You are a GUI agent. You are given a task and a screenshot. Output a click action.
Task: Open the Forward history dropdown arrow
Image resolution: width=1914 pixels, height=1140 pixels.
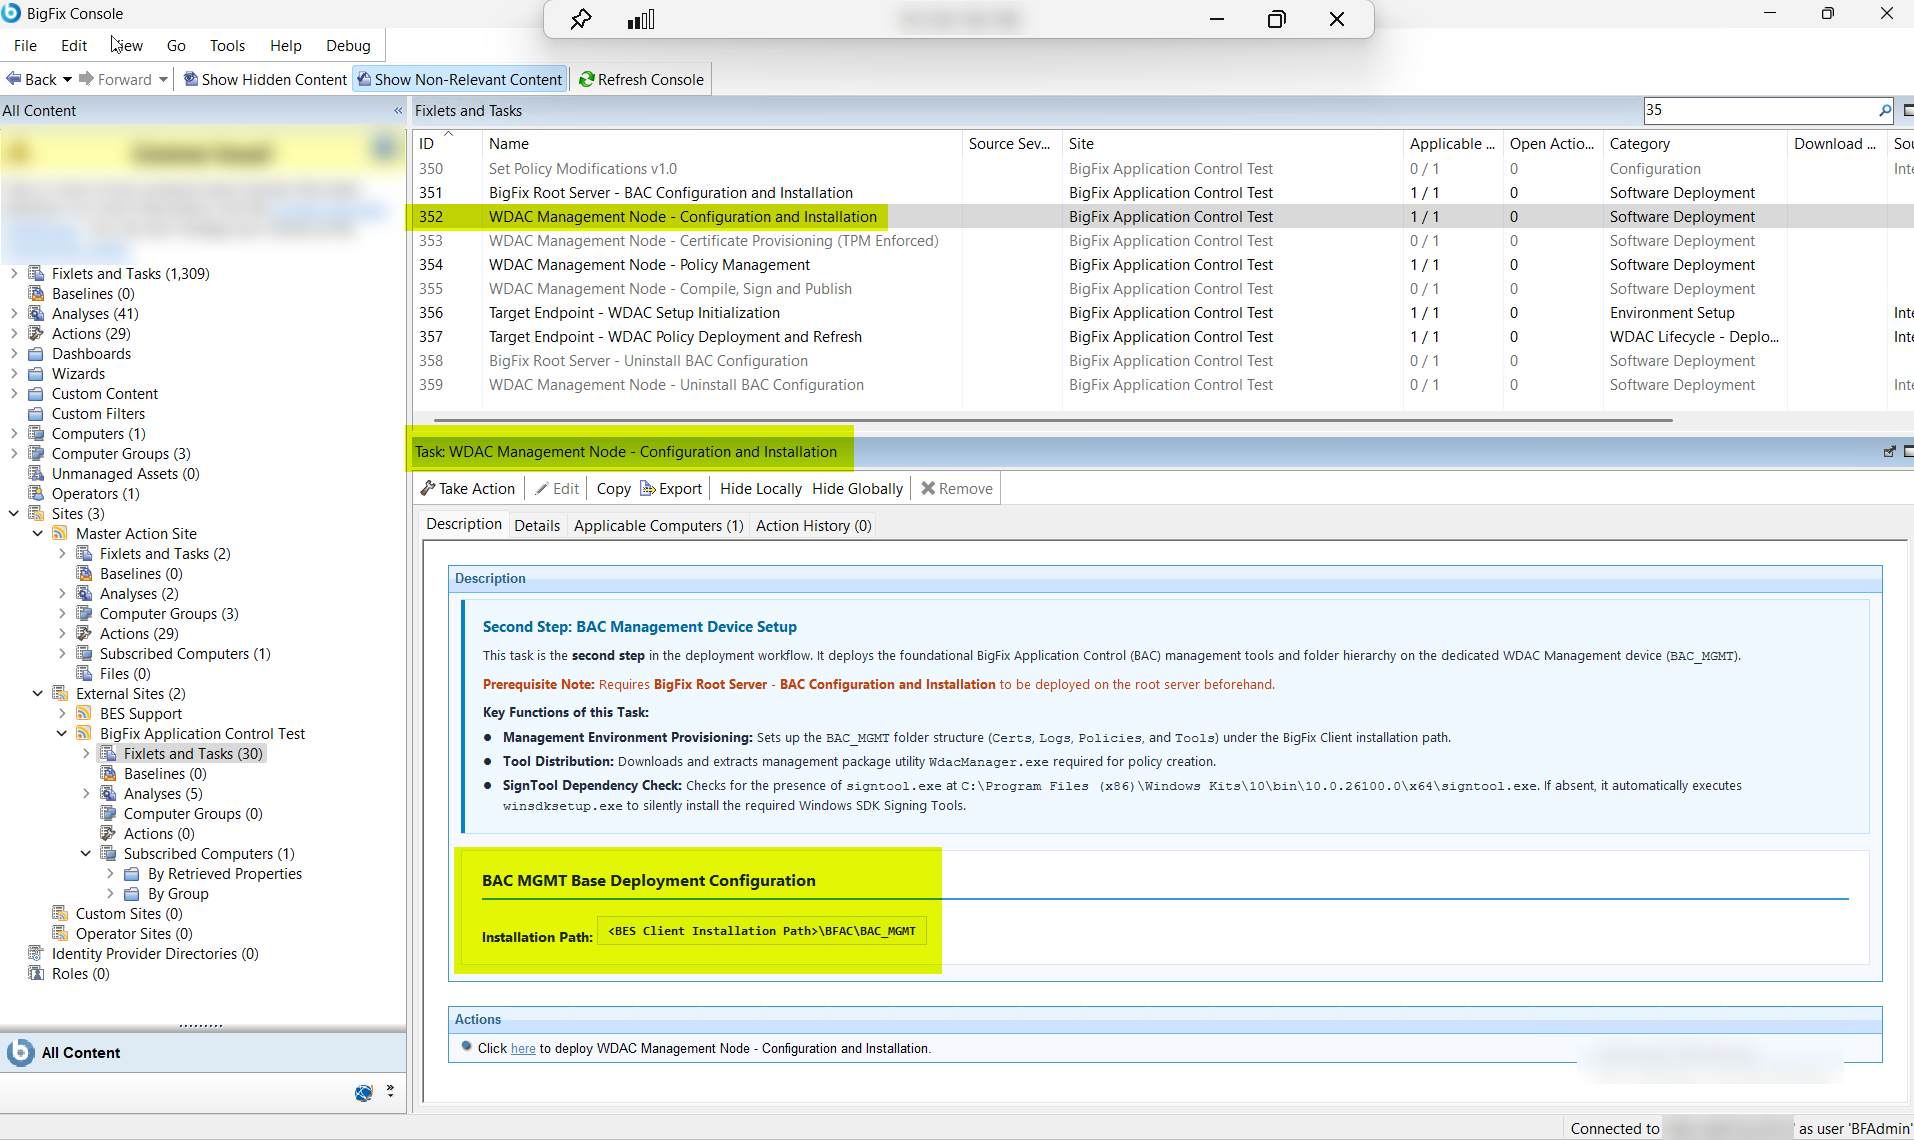tap(163, 79)
